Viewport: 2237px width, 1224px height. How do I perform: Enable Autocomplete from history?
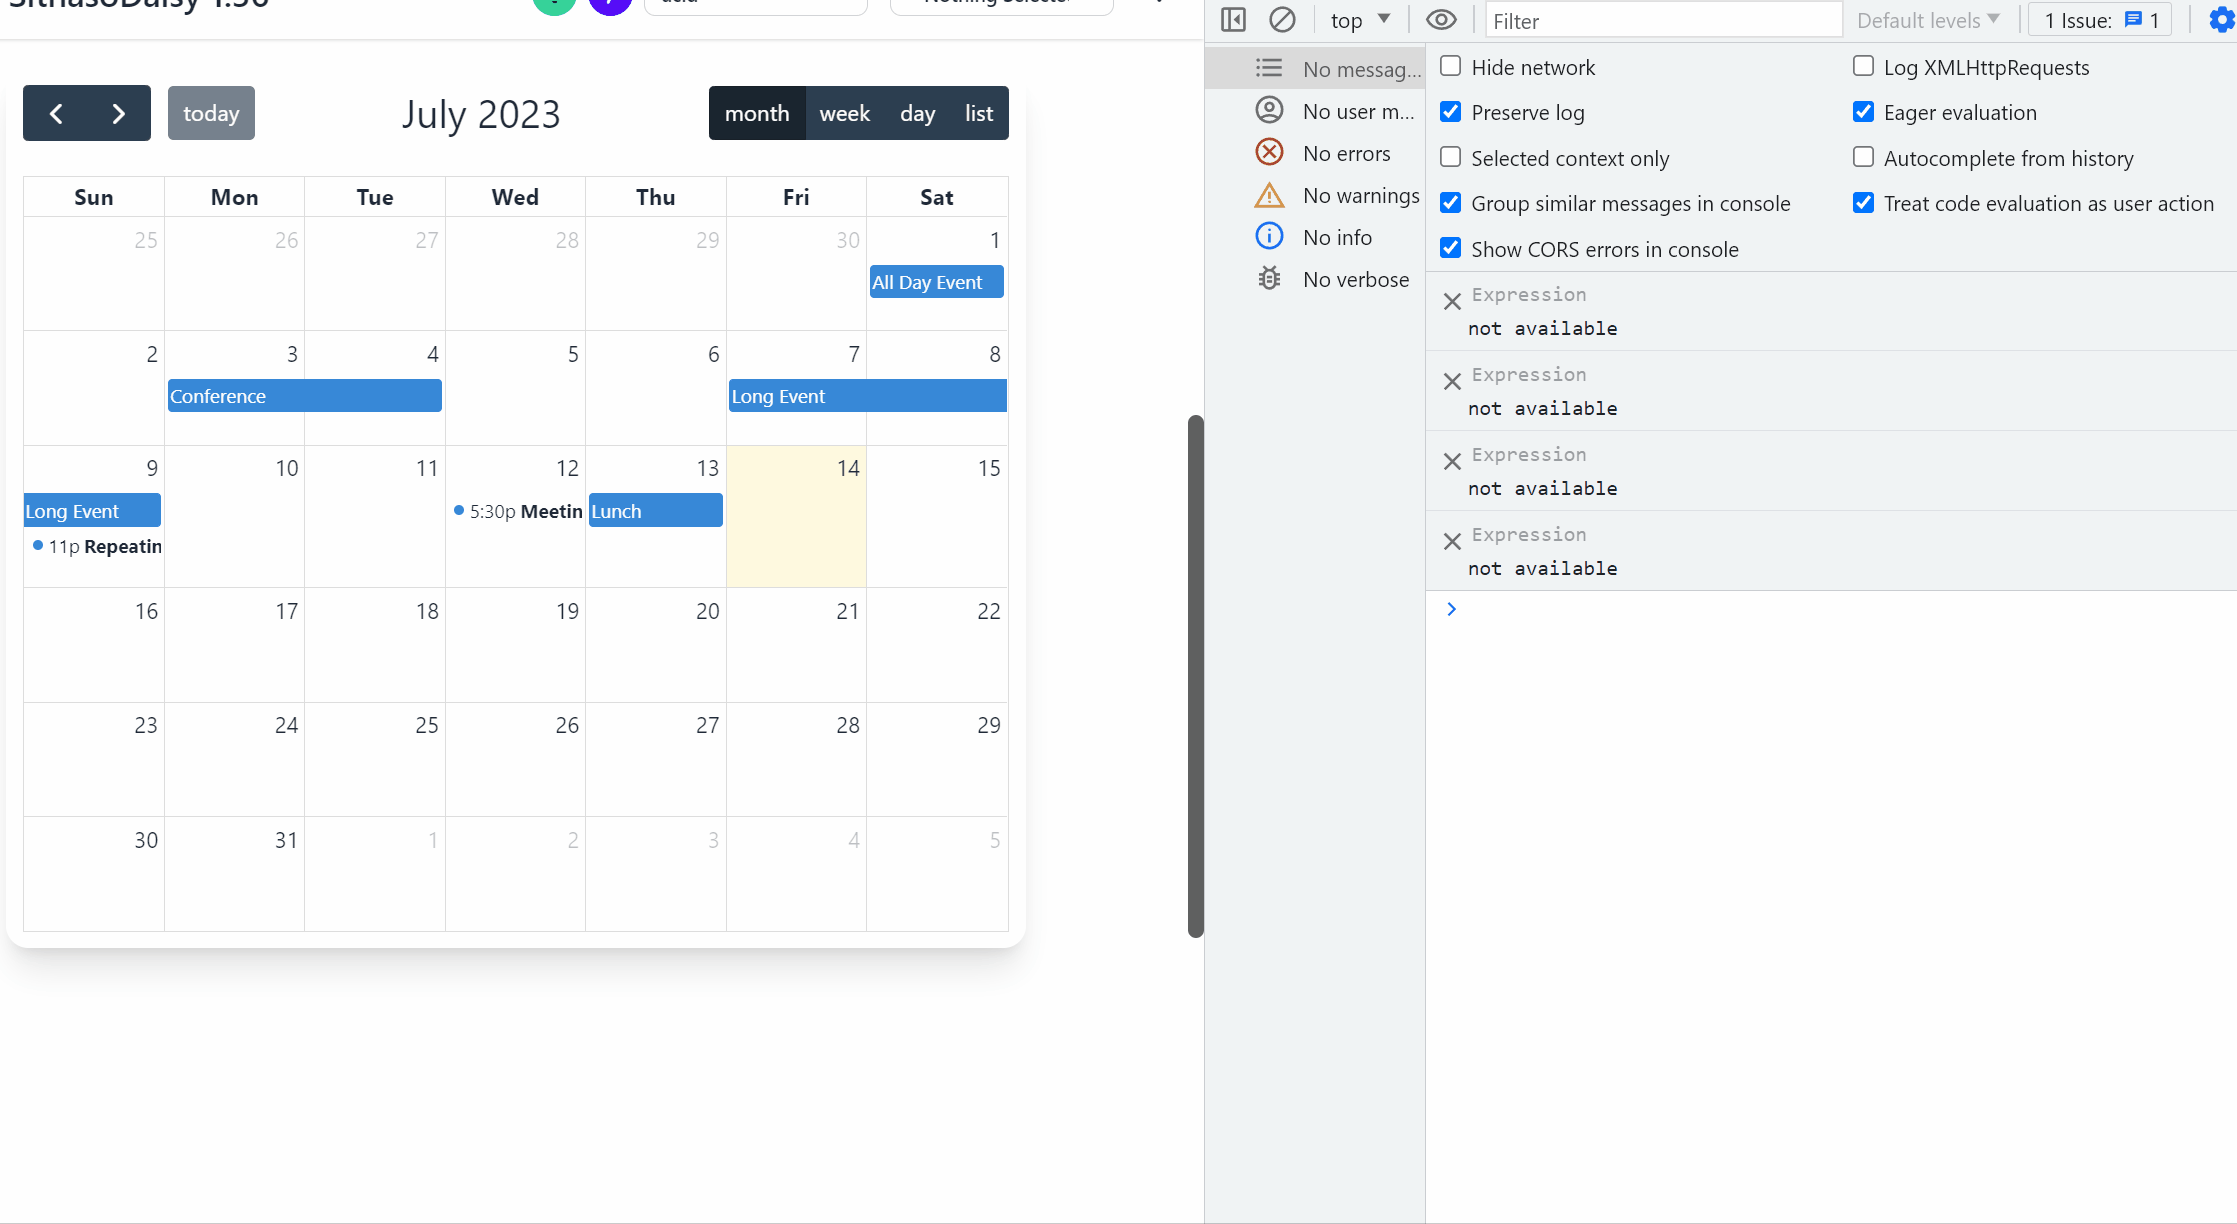tap(1863, 157)
